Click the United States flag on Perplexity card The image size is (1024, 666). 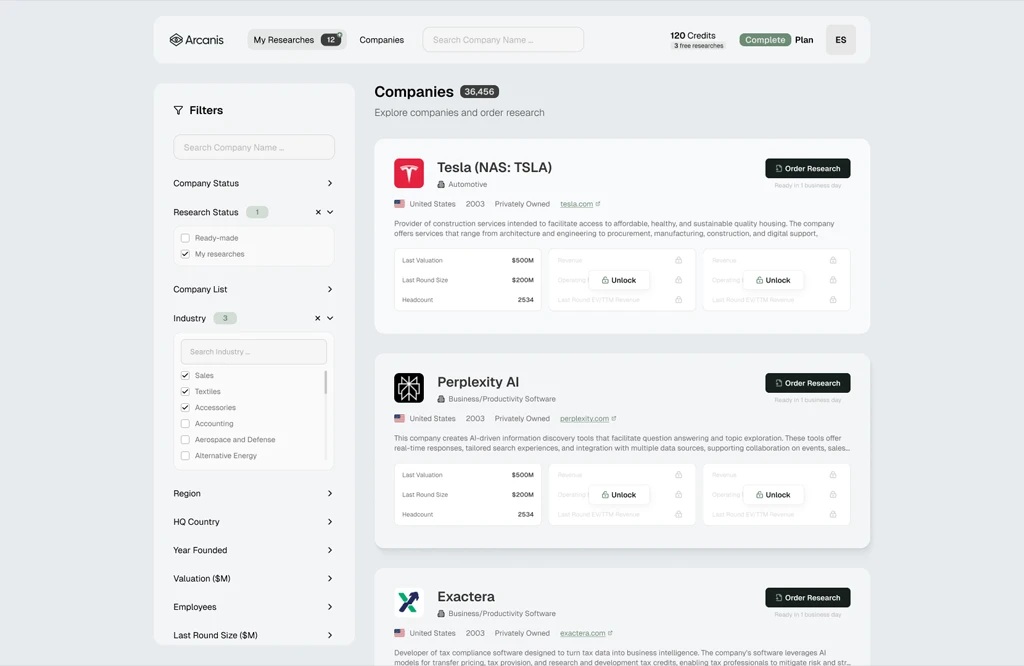tap(399, 419)
